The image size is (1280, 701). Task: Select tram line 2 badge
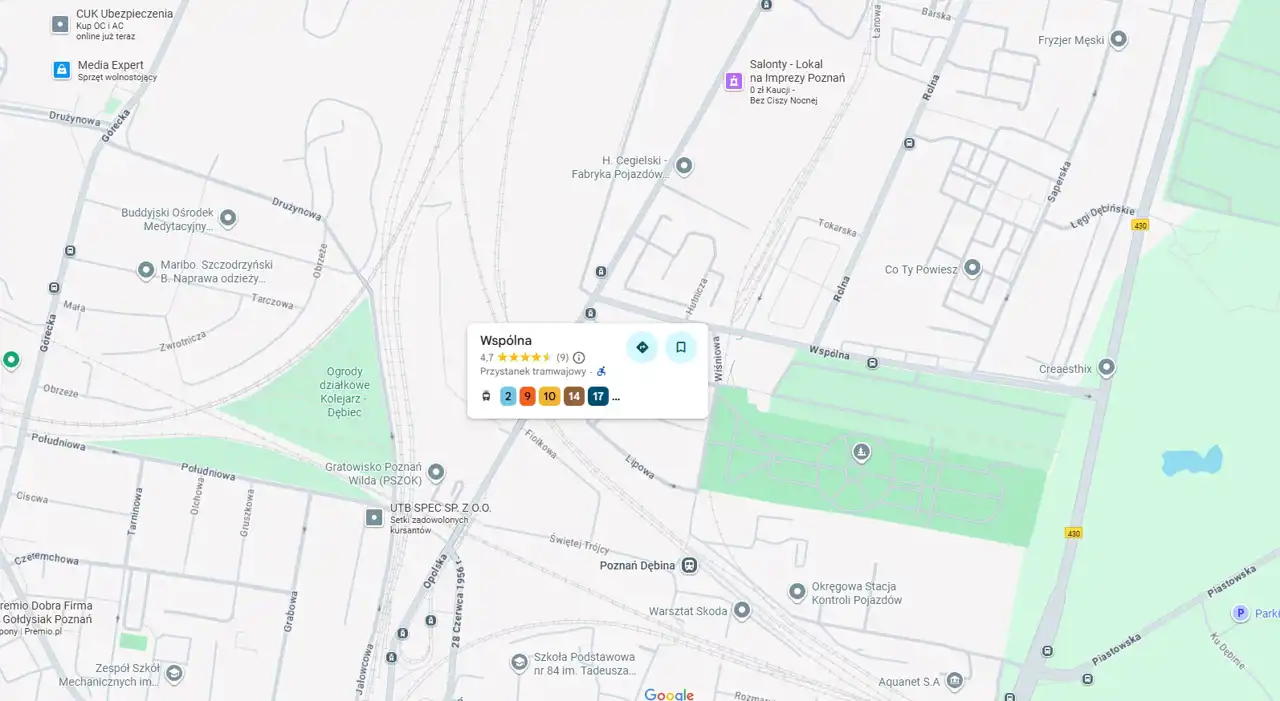click(508, 396)
